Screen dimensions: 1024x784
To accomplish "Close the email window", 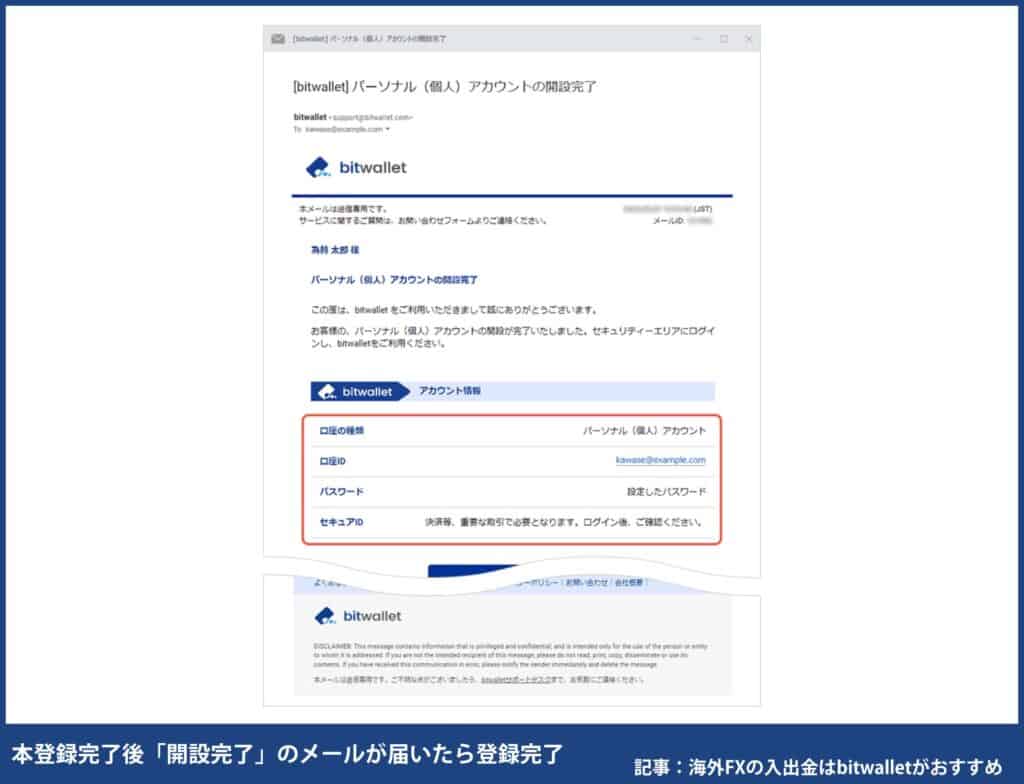I will click(x=748, y=39).
